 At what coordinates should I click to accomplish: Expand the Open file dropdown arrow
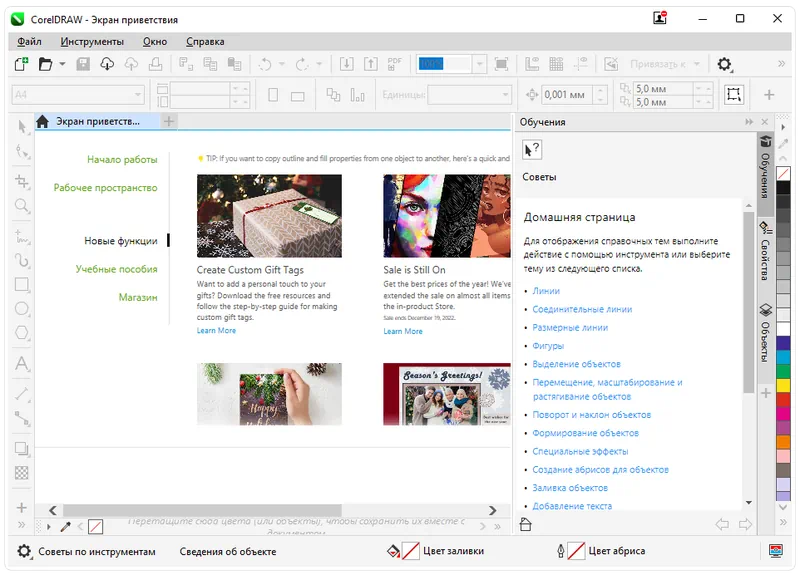tap(63, 64)
